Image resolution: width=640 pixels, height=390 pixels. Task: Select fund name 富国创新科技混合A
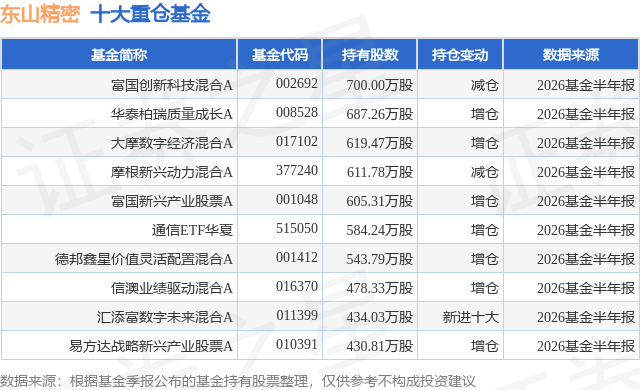tap(172, 85)
